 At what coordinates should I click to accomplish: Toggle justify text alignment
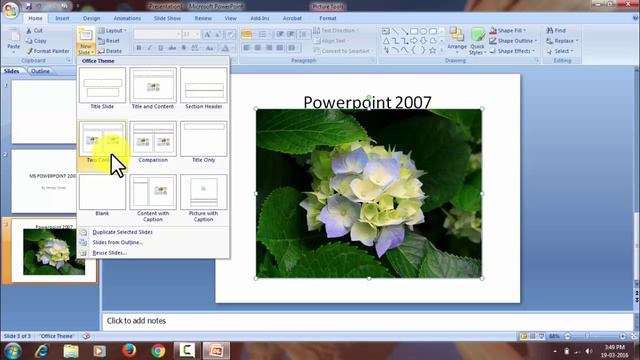280,48
